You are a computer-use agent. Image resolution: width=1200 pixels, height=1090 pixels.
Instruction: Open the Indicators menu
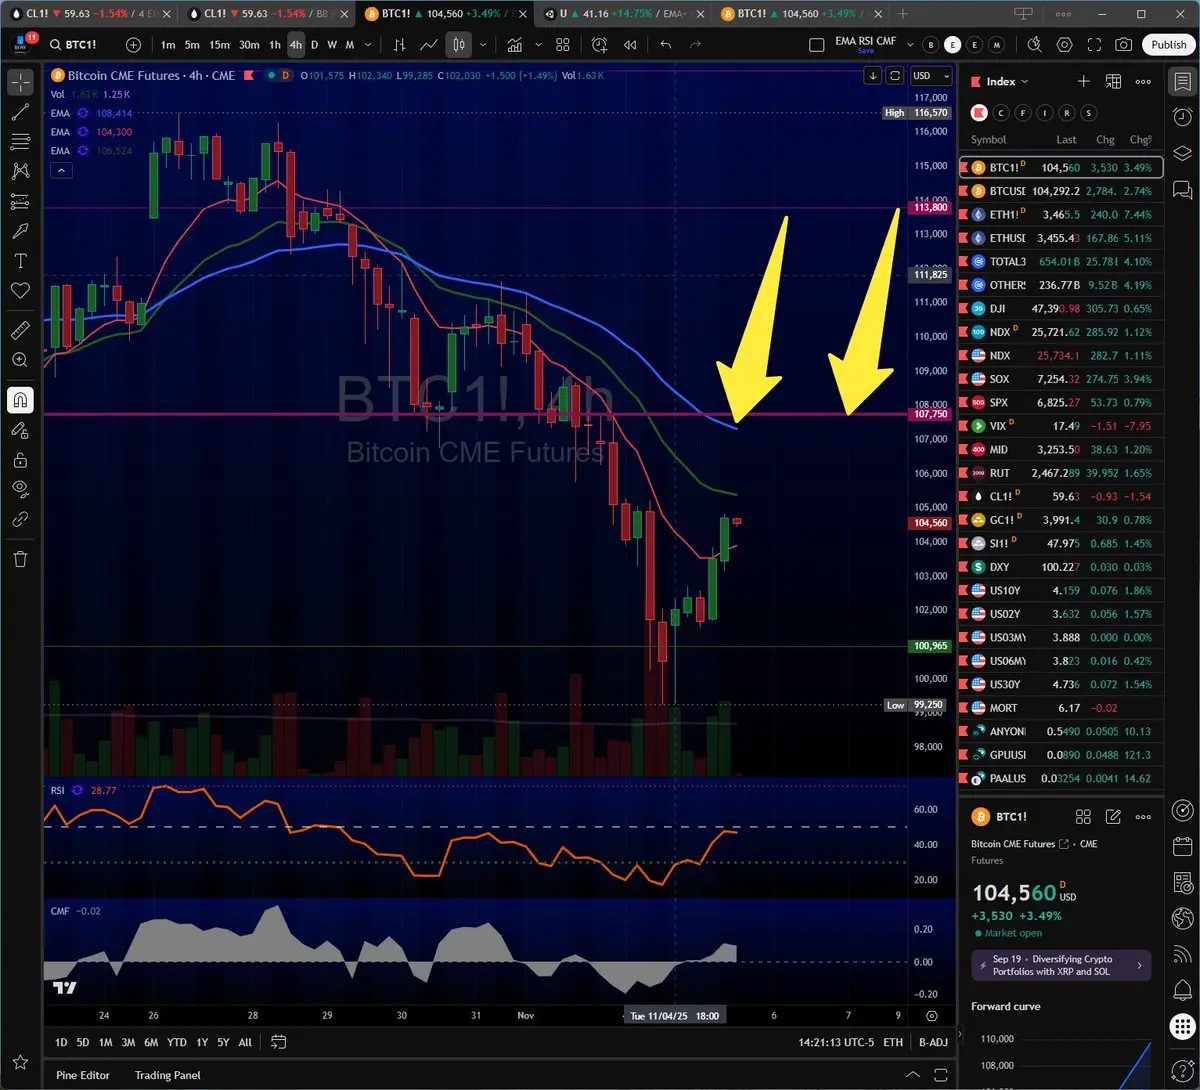click(514, 45)
